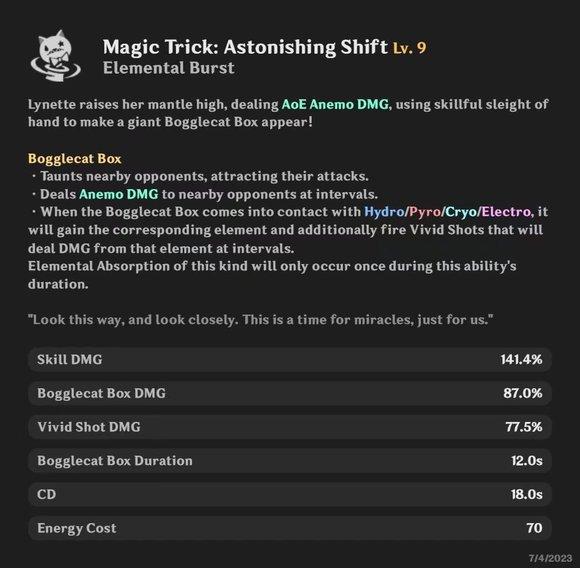580x568 pixels.
Task: Click the Bogglecat Box skill icon
Action: point(56,56)
